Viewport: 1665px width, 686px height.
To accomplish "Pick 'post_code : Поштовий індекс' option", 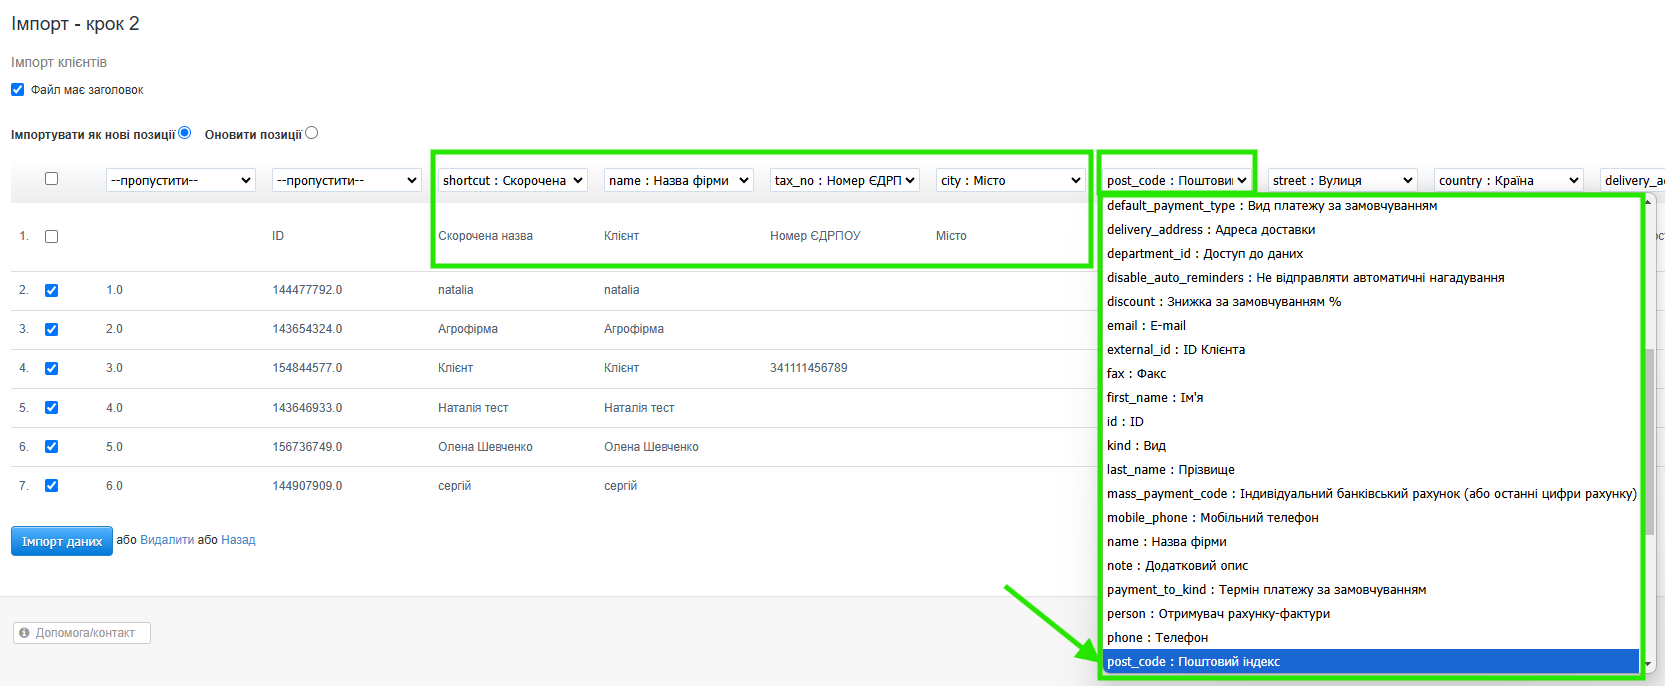I will pyautogui.click(x=1193, y=662).
